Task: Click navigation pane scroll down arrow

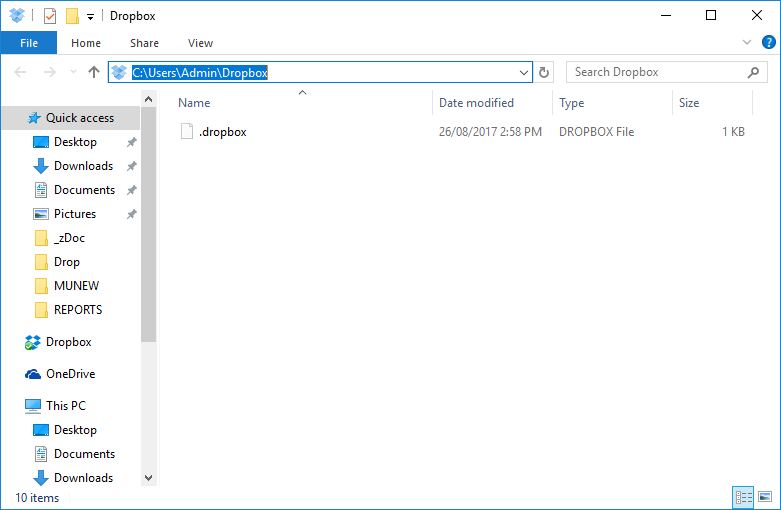Action: (148, 478)
